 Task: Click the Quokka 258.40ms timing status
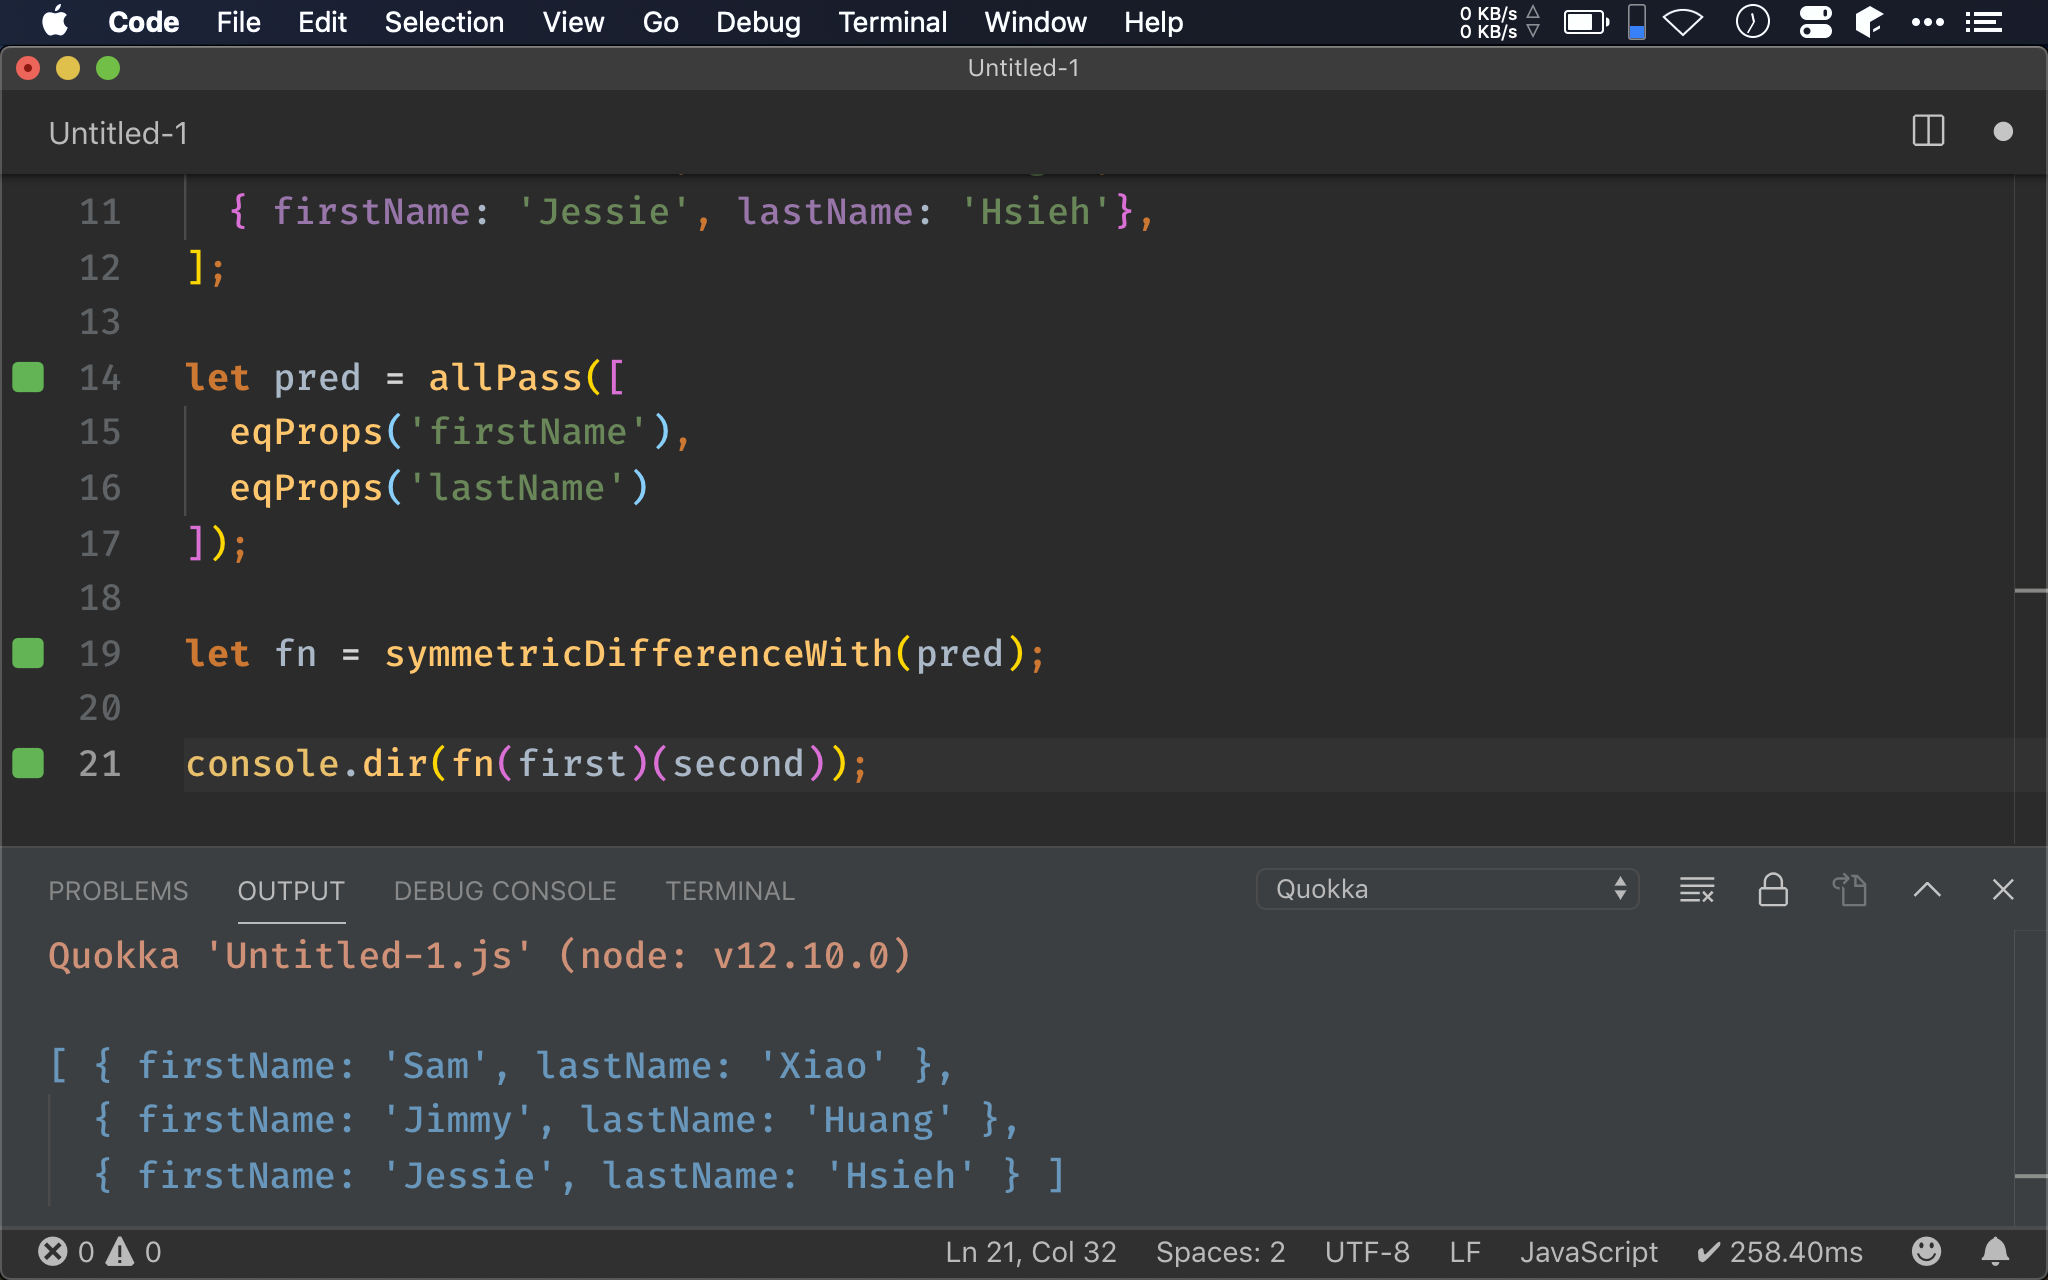point(1780,1252)
